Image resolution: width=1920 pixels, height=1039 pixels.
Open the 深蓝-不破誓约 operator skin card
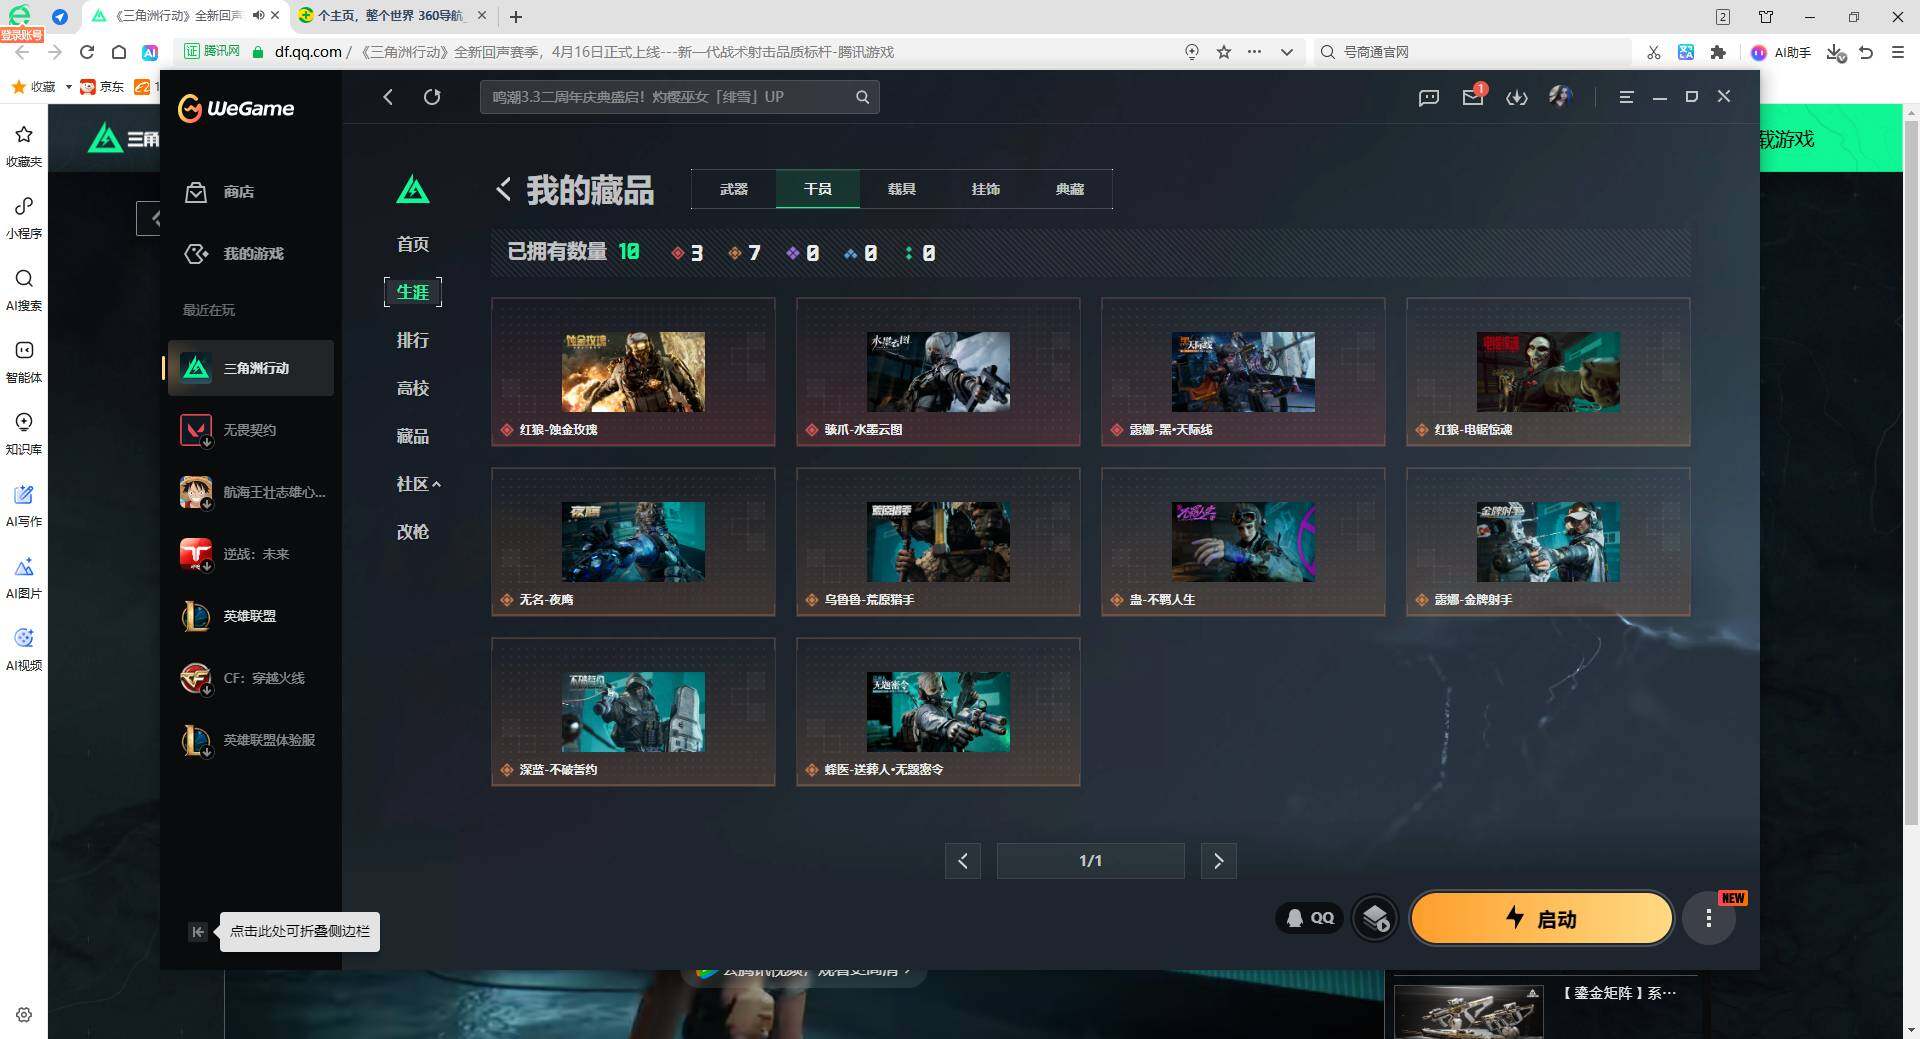click(x=633, y=712)
